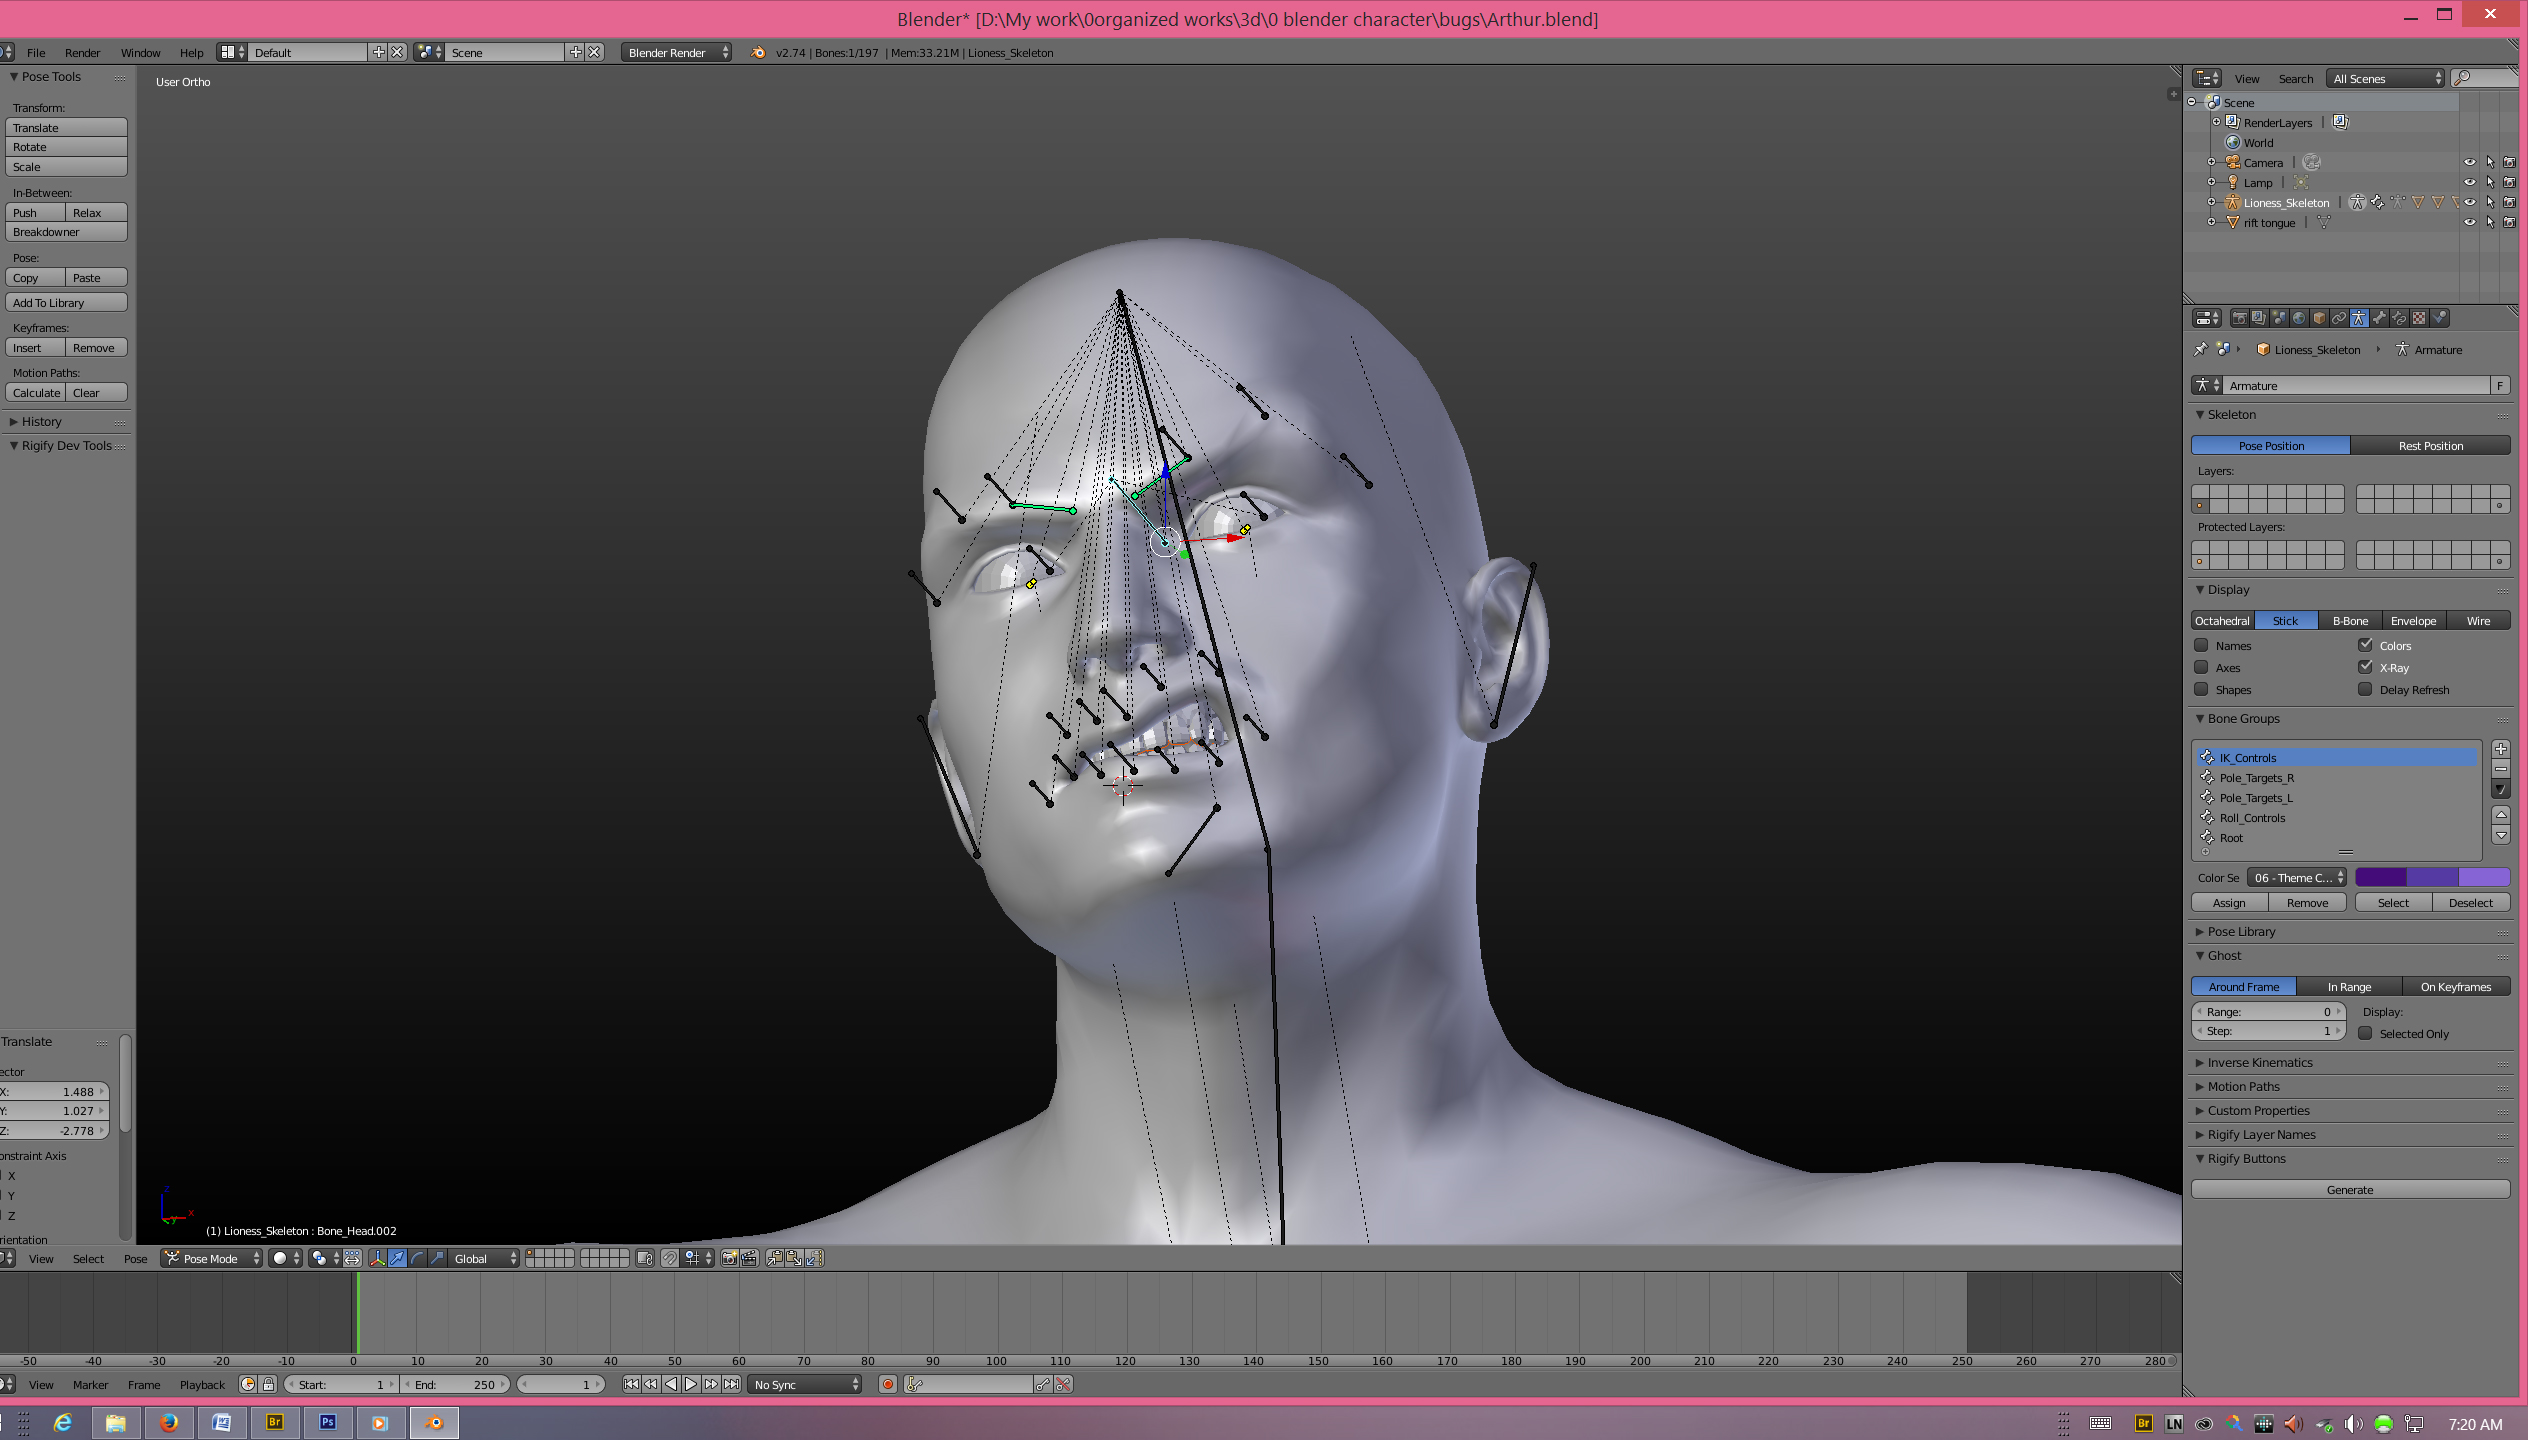This screenshot has width=2528, height=1440.
Task: Click play animation button in timeline
Action: tap(691, 1384)
